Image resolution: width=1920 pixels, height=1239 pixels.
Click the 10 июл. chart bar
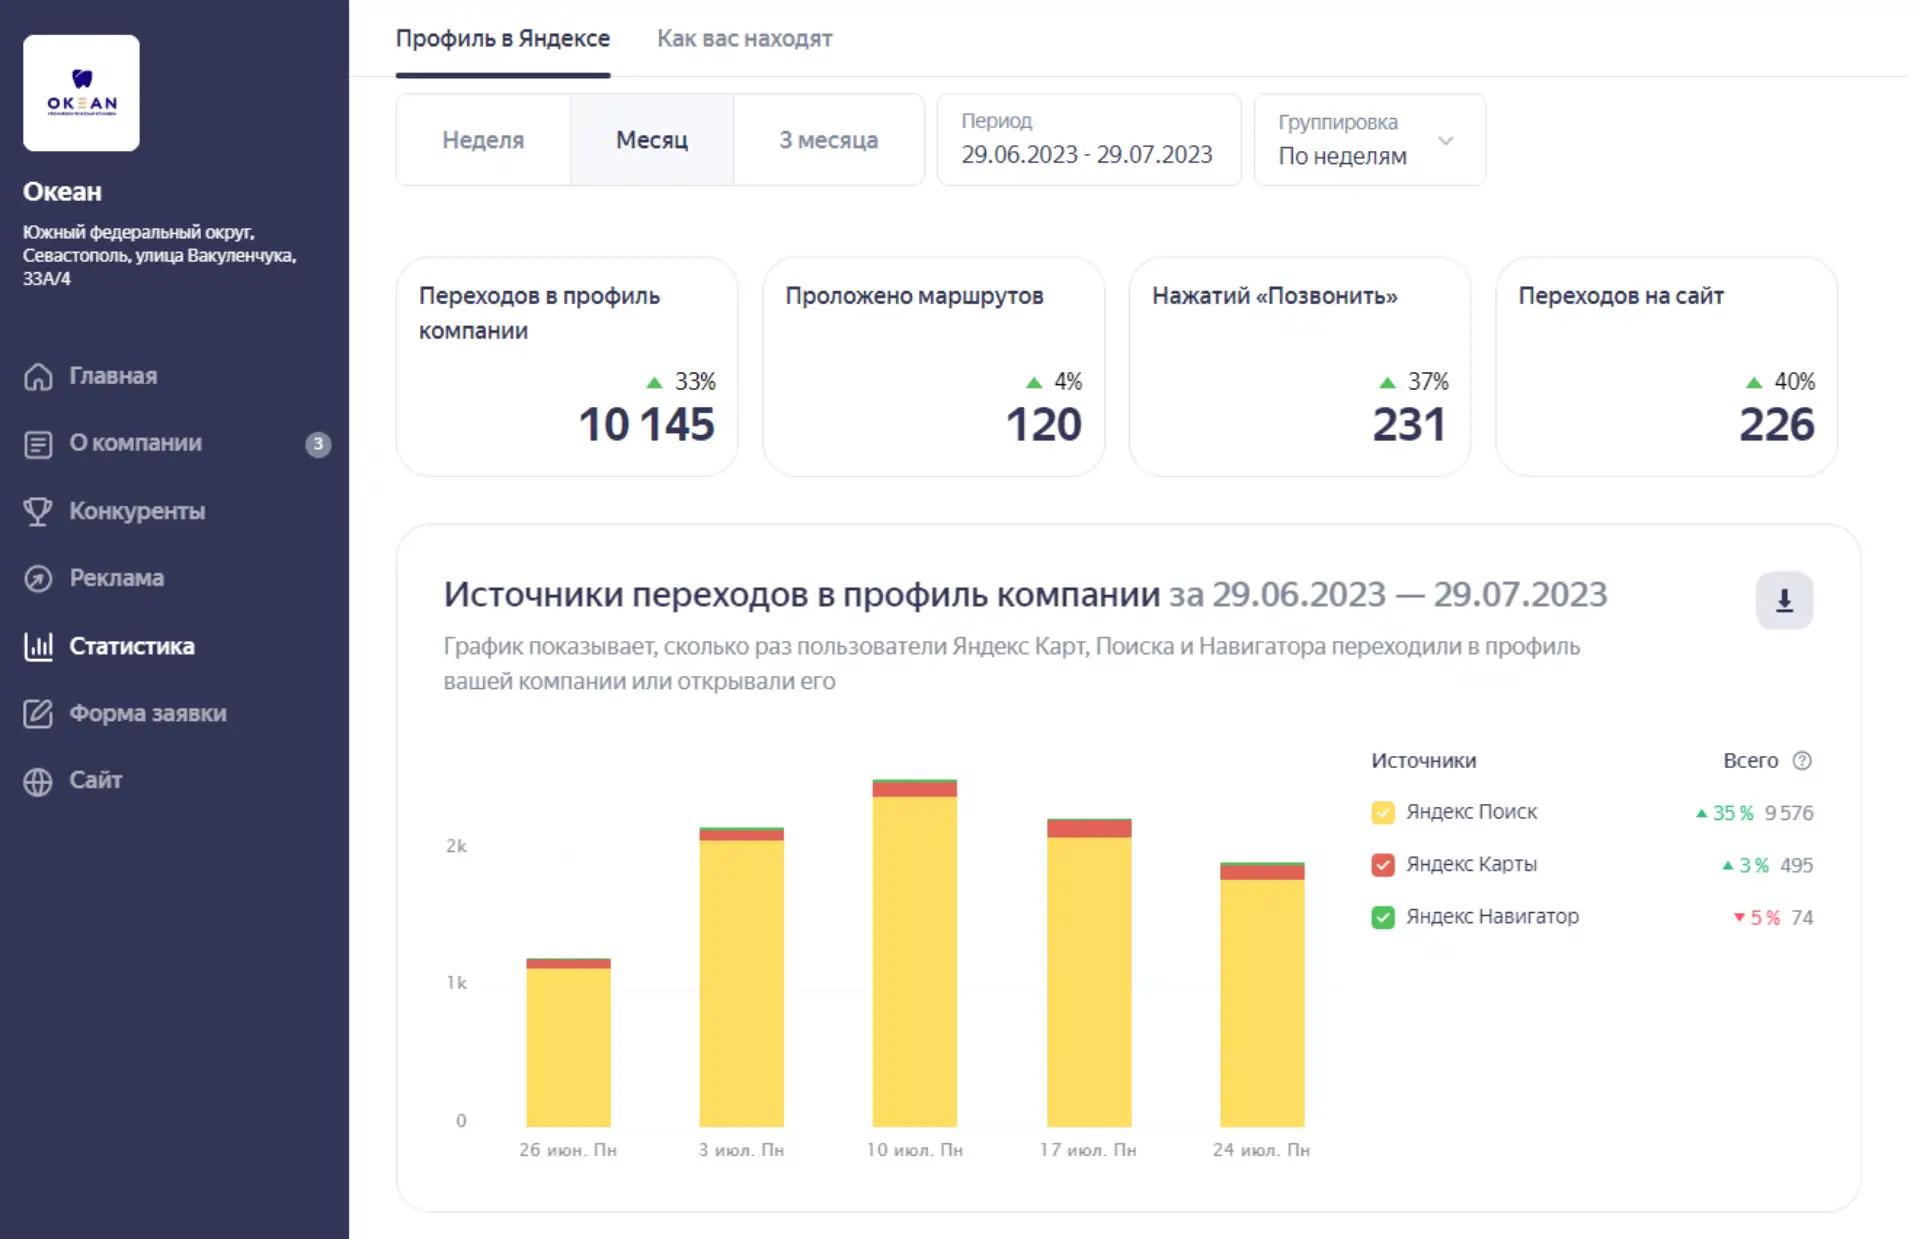click(x=914, y=953)
